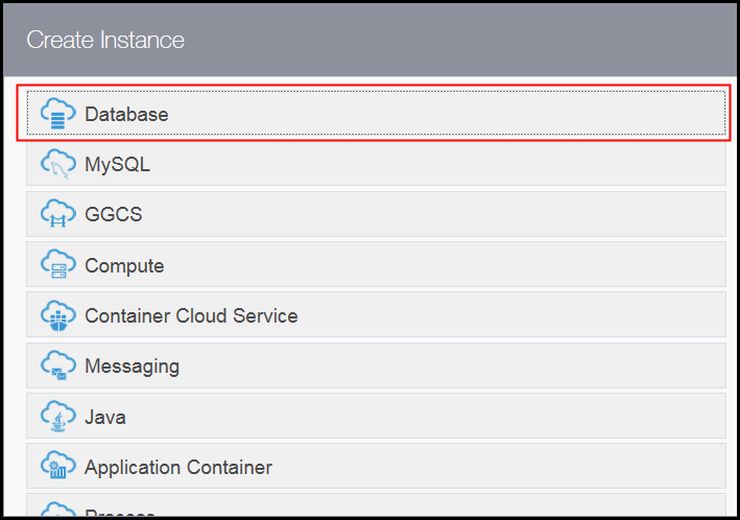Screen dimensions: 740x520
Task: Click the partially visible Process icon
Action: point(58,511)
